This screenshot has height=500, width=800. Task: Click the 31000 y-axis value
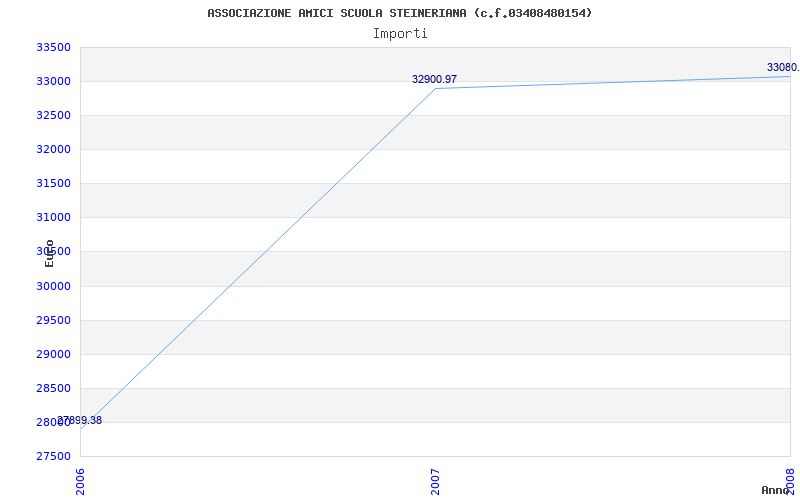pyautogui.click(x=53, y=217)
